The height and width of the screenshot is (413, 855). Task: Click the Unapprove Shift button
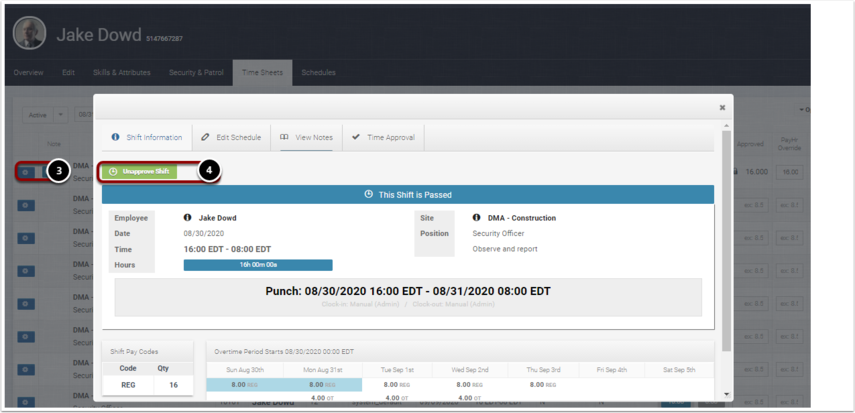click(140, 172)
